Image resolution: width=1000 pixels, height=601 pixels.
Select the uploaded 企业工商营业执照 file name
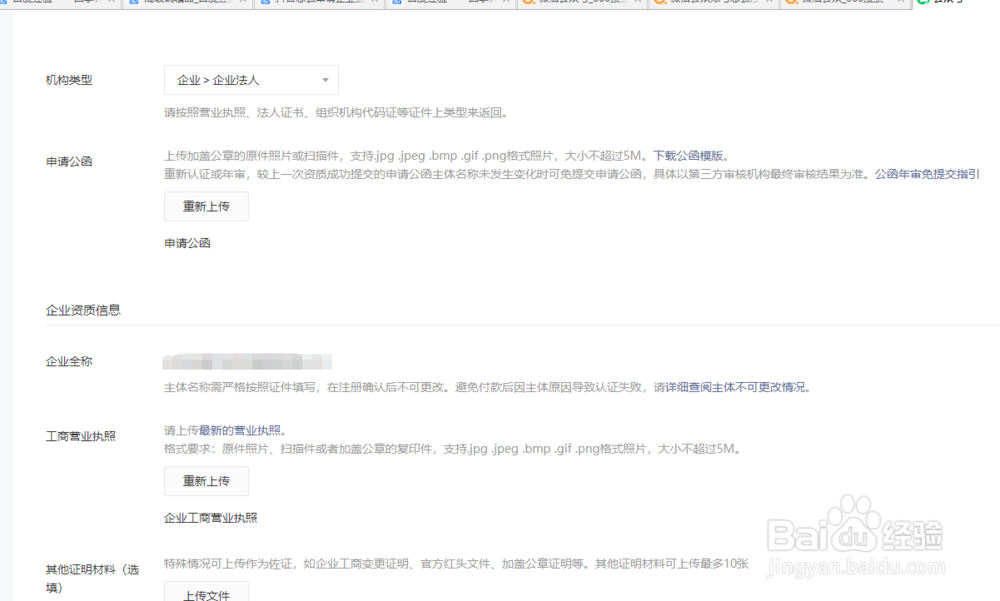[210, 518]
